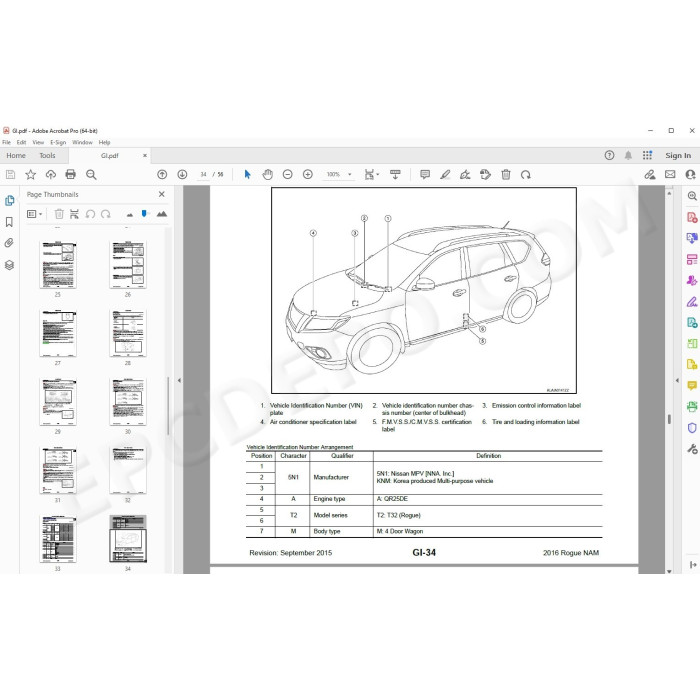Open the Window menu
The height and width of the screenshot is (700, 700).
82,142
